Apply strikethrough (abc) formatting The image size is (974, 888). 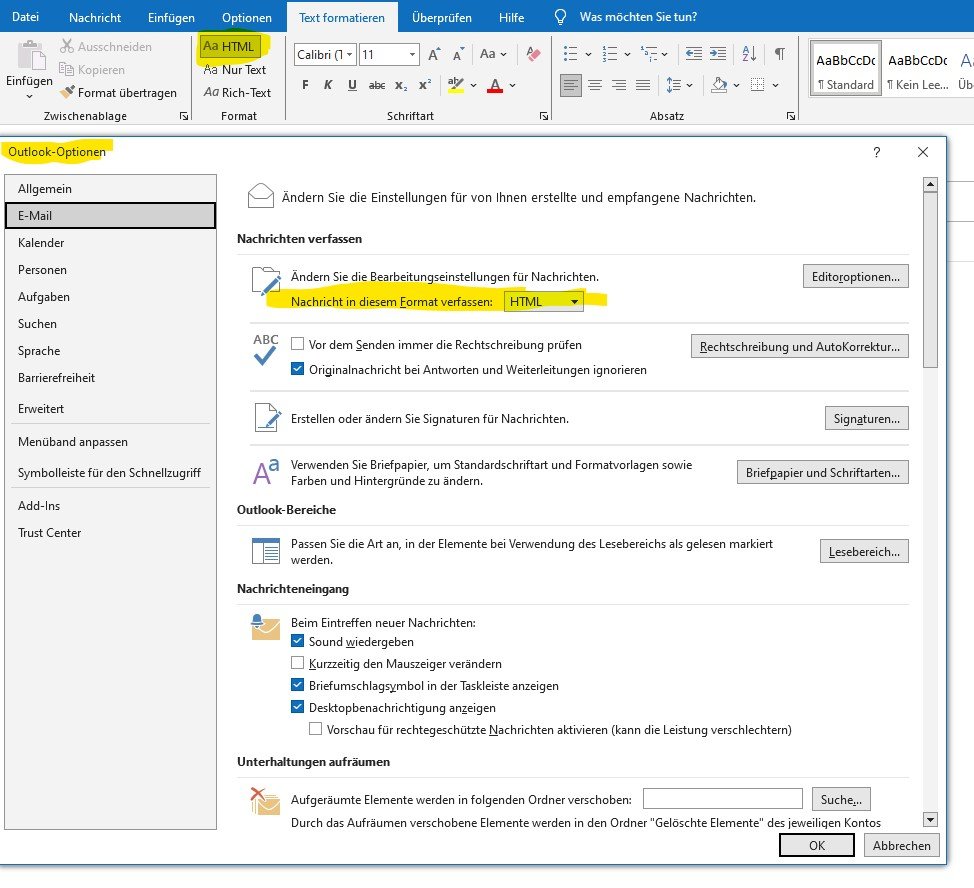(376, 85)
